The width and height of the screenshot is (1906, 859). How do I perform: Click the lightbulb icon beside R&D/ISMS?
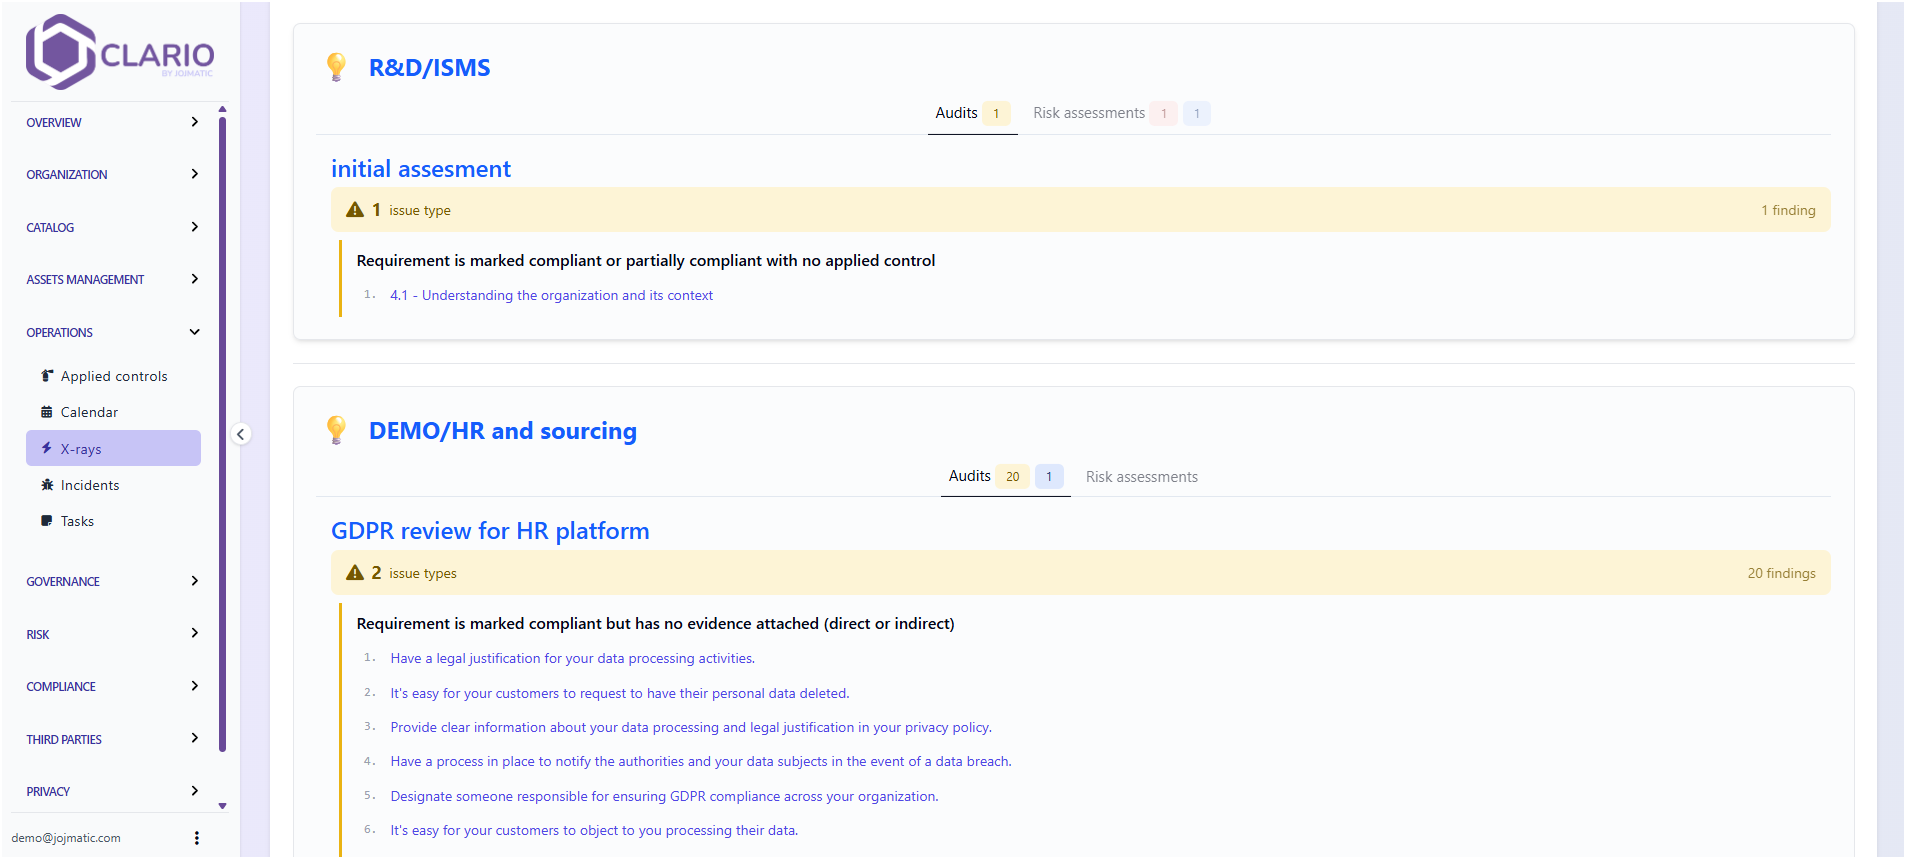[x=337, y=67]
